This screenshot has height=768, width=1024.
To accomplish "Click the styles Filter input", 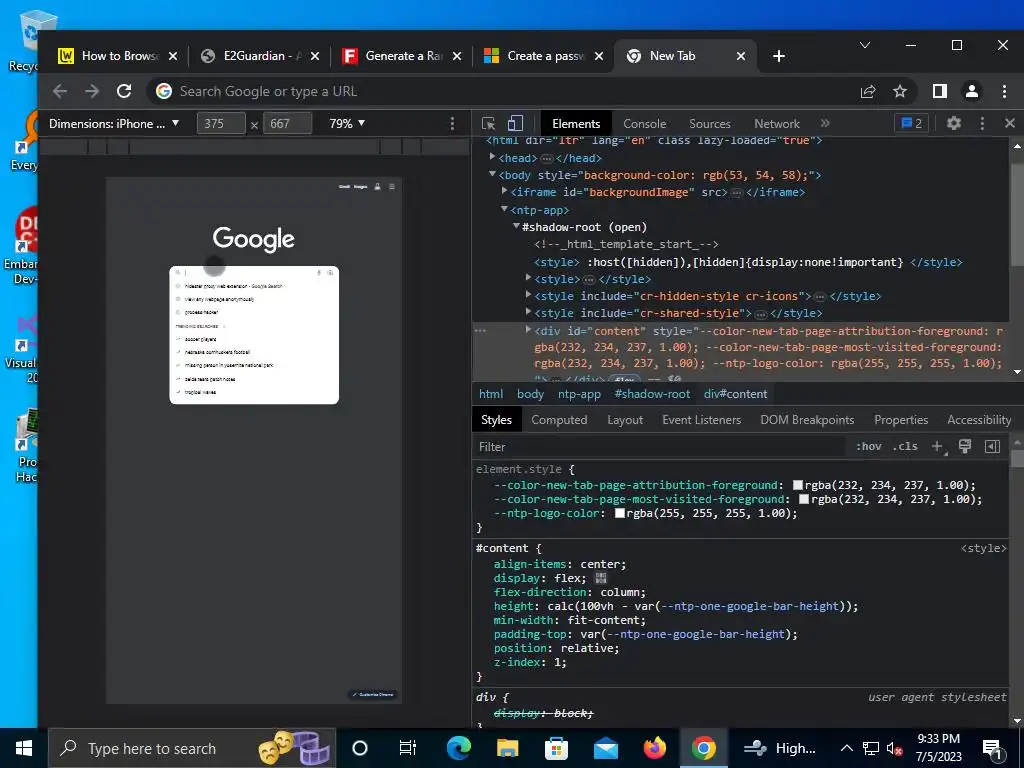I will point(660,447).
